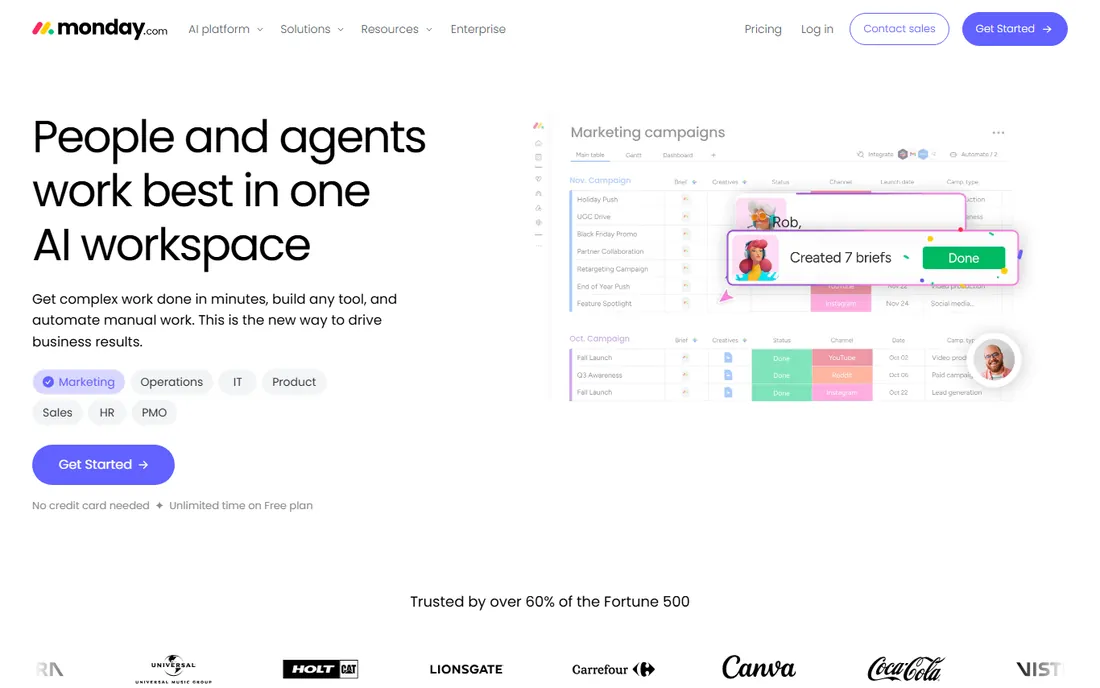Screen dimensions: 1100x688
Task: Select the Marketing chip
Action: 79,382
